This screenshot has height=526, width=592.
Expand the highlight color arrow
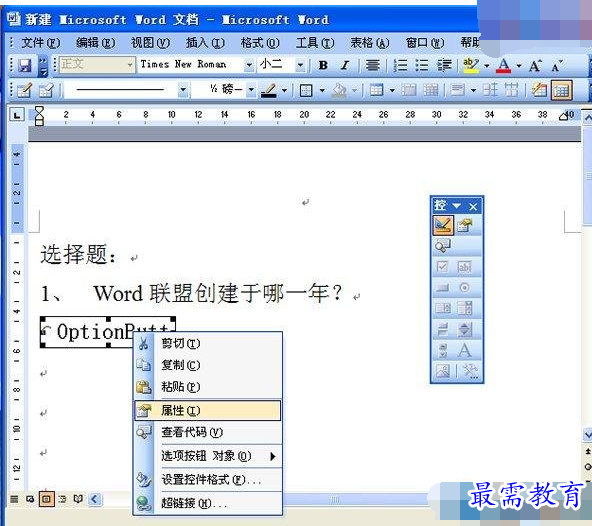[487, 66]
